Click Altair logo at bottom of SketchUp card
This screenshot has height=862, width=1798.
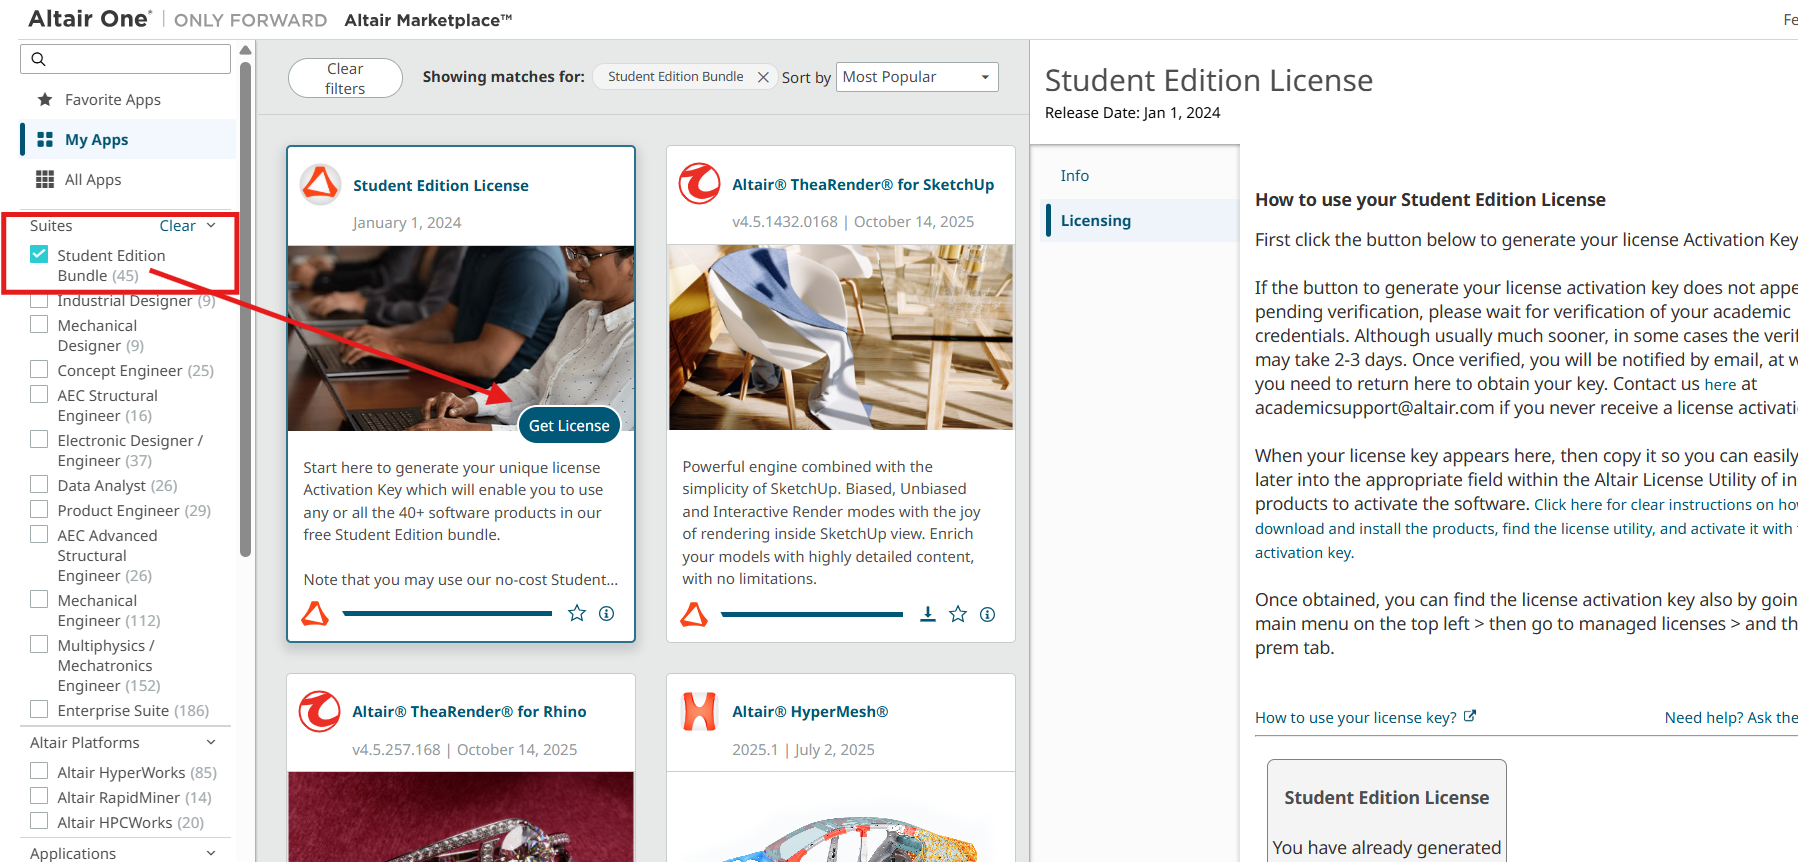[x=694, y=614]
